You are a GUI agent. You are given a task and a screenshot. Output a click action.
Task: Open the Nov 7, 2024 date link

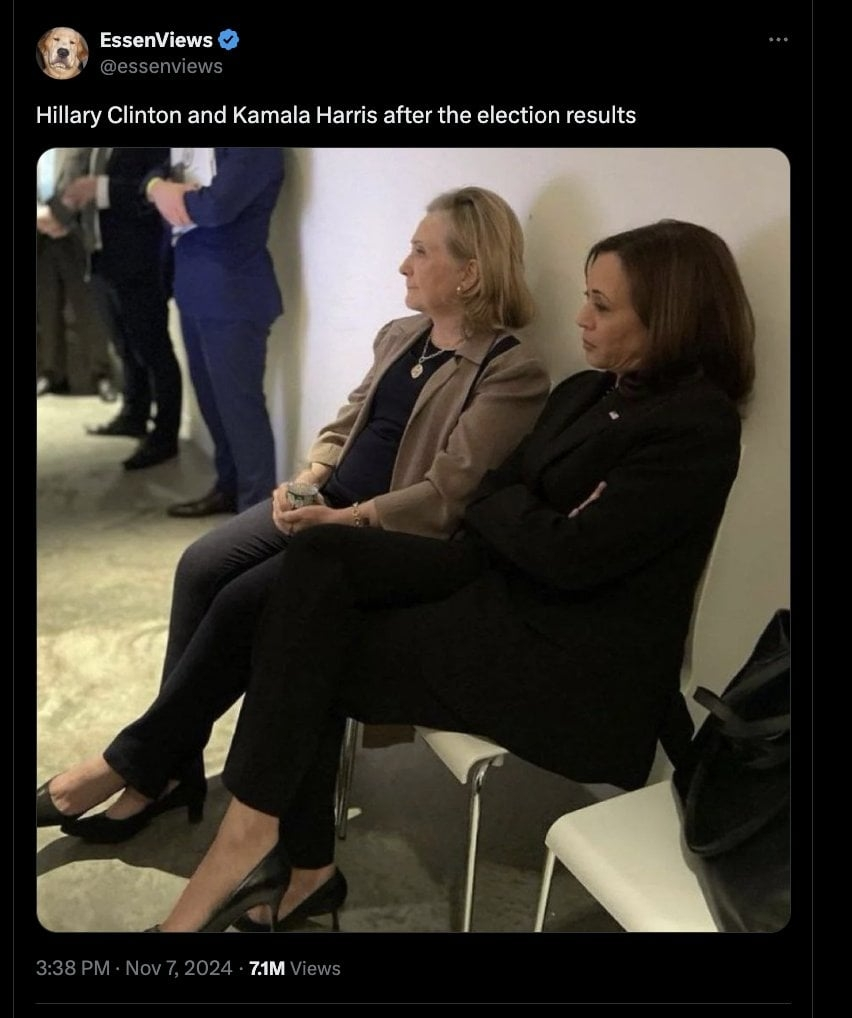tap(178, 968)
